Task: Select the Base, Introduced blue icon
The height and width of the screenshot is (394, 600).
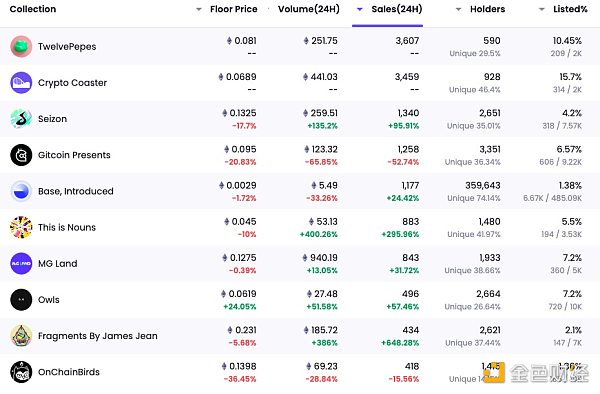Action: click(21, 191)
